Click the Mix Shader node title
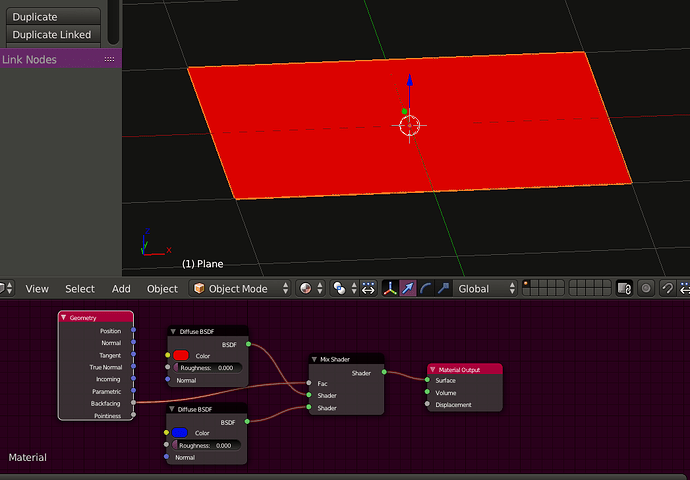This screenshot has height=480, width=690. point(335,359)
